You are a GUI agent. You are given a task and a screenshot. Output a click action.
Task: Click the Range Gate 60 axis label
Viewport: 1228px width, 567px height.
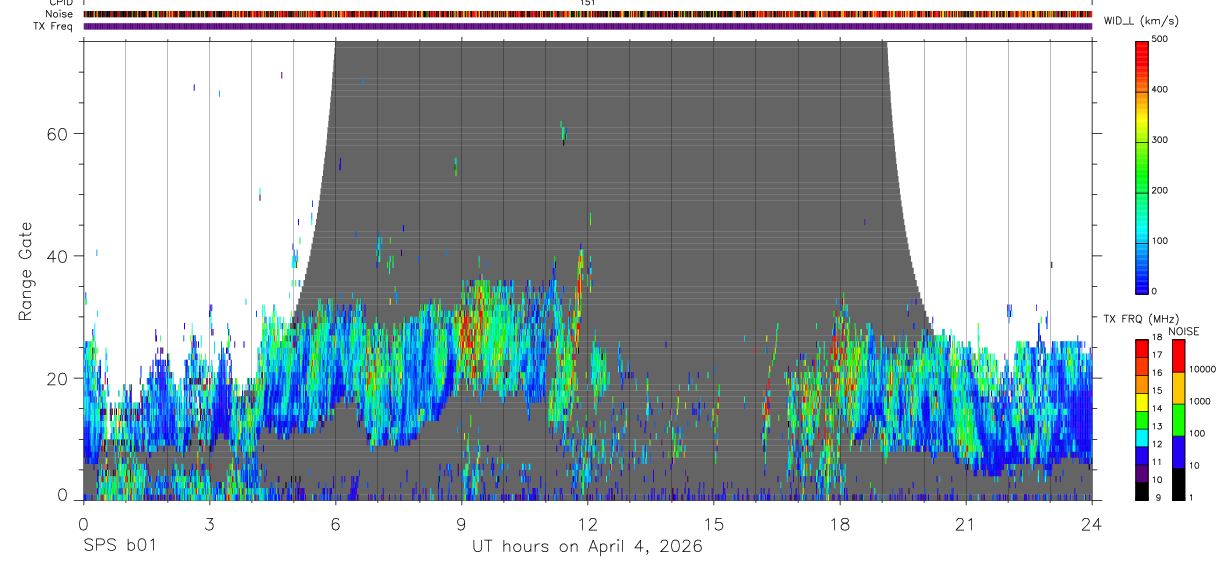(x=57, y=133)
